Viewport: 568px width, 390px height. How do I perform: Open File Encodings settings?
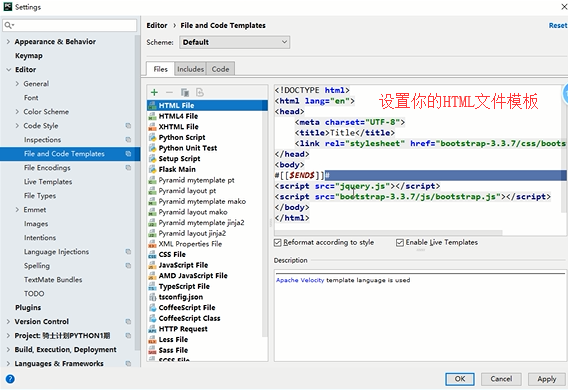click(x=47, y=168)
